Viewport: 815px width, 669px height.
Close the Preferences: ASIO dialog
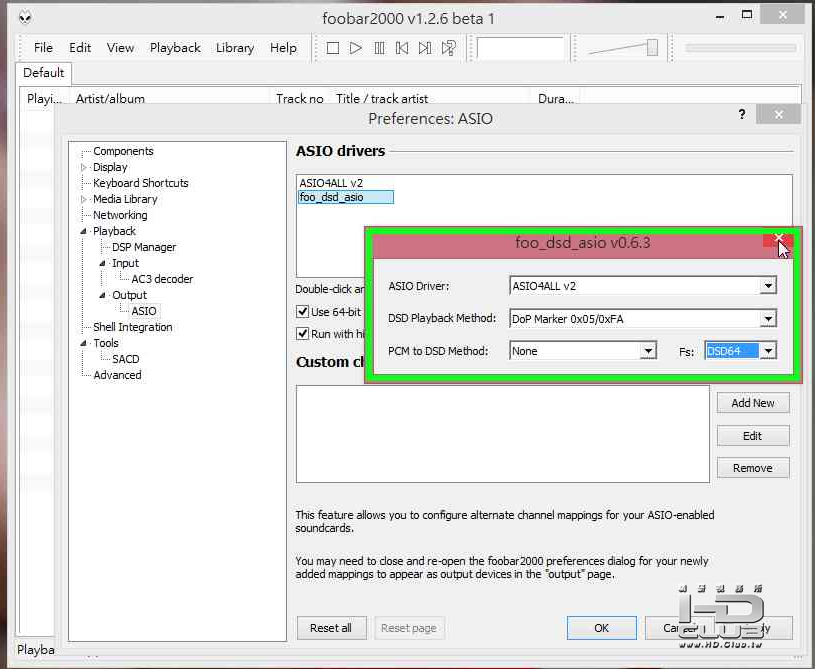coord(778,114)
